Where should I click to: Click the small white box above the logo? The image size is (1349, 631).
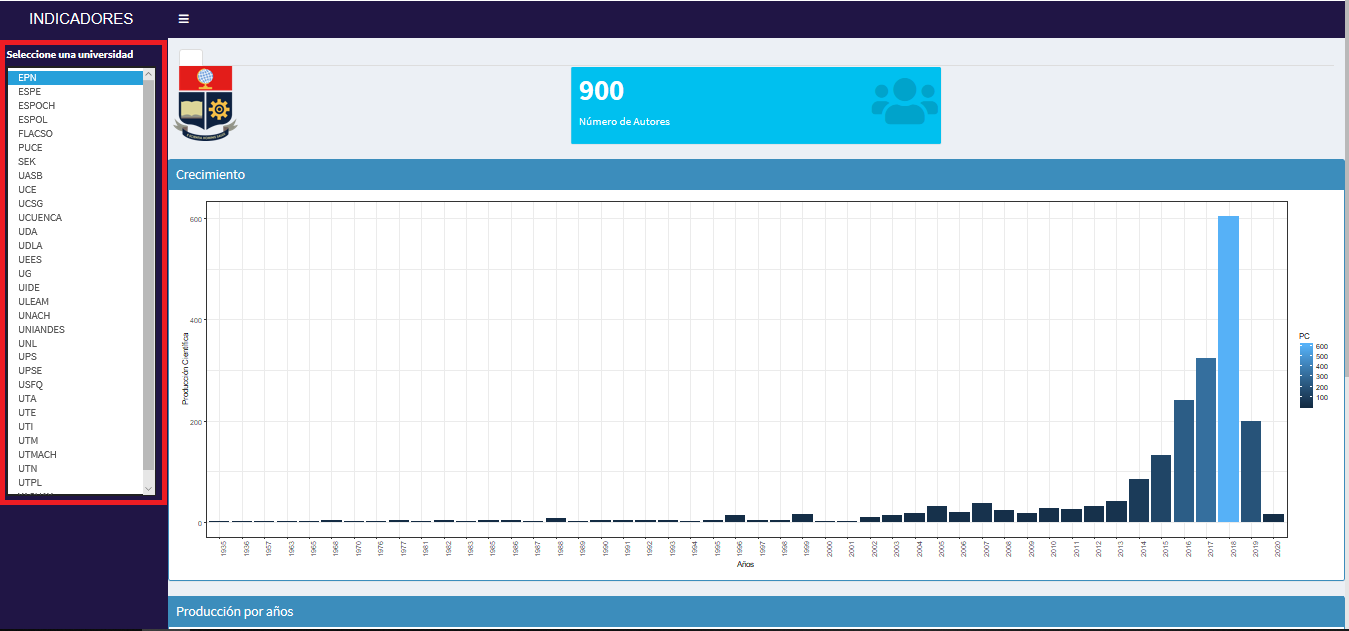[x=191, y=58]
